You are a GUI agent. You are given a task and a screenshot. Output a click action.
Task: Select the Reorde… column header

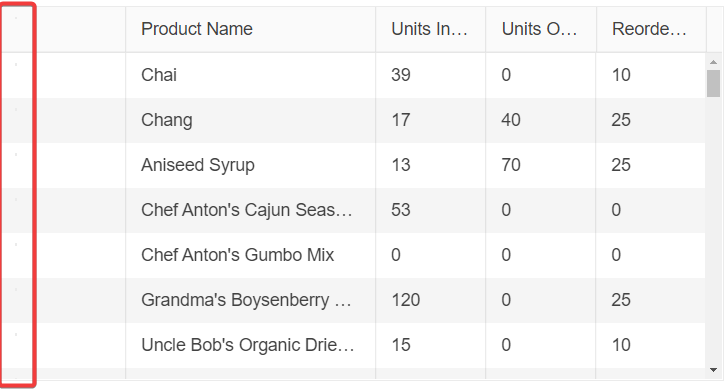[x=651, y=29]
